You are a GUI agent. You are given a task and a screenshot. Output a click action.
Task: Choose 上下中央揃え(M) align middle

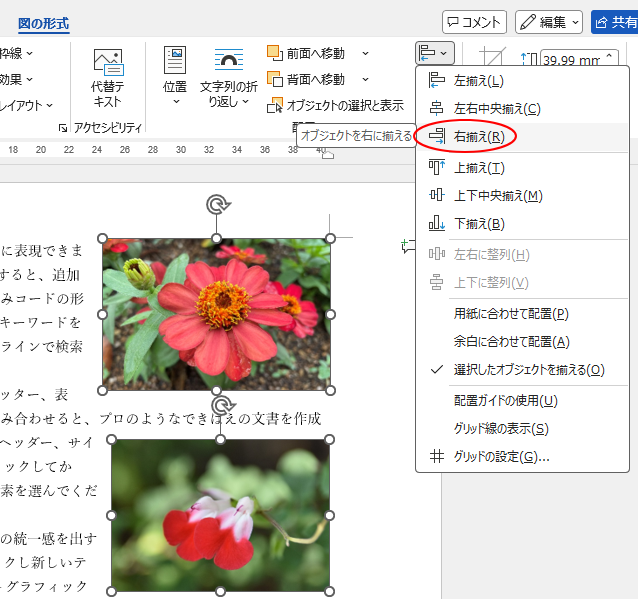(522, 196)
